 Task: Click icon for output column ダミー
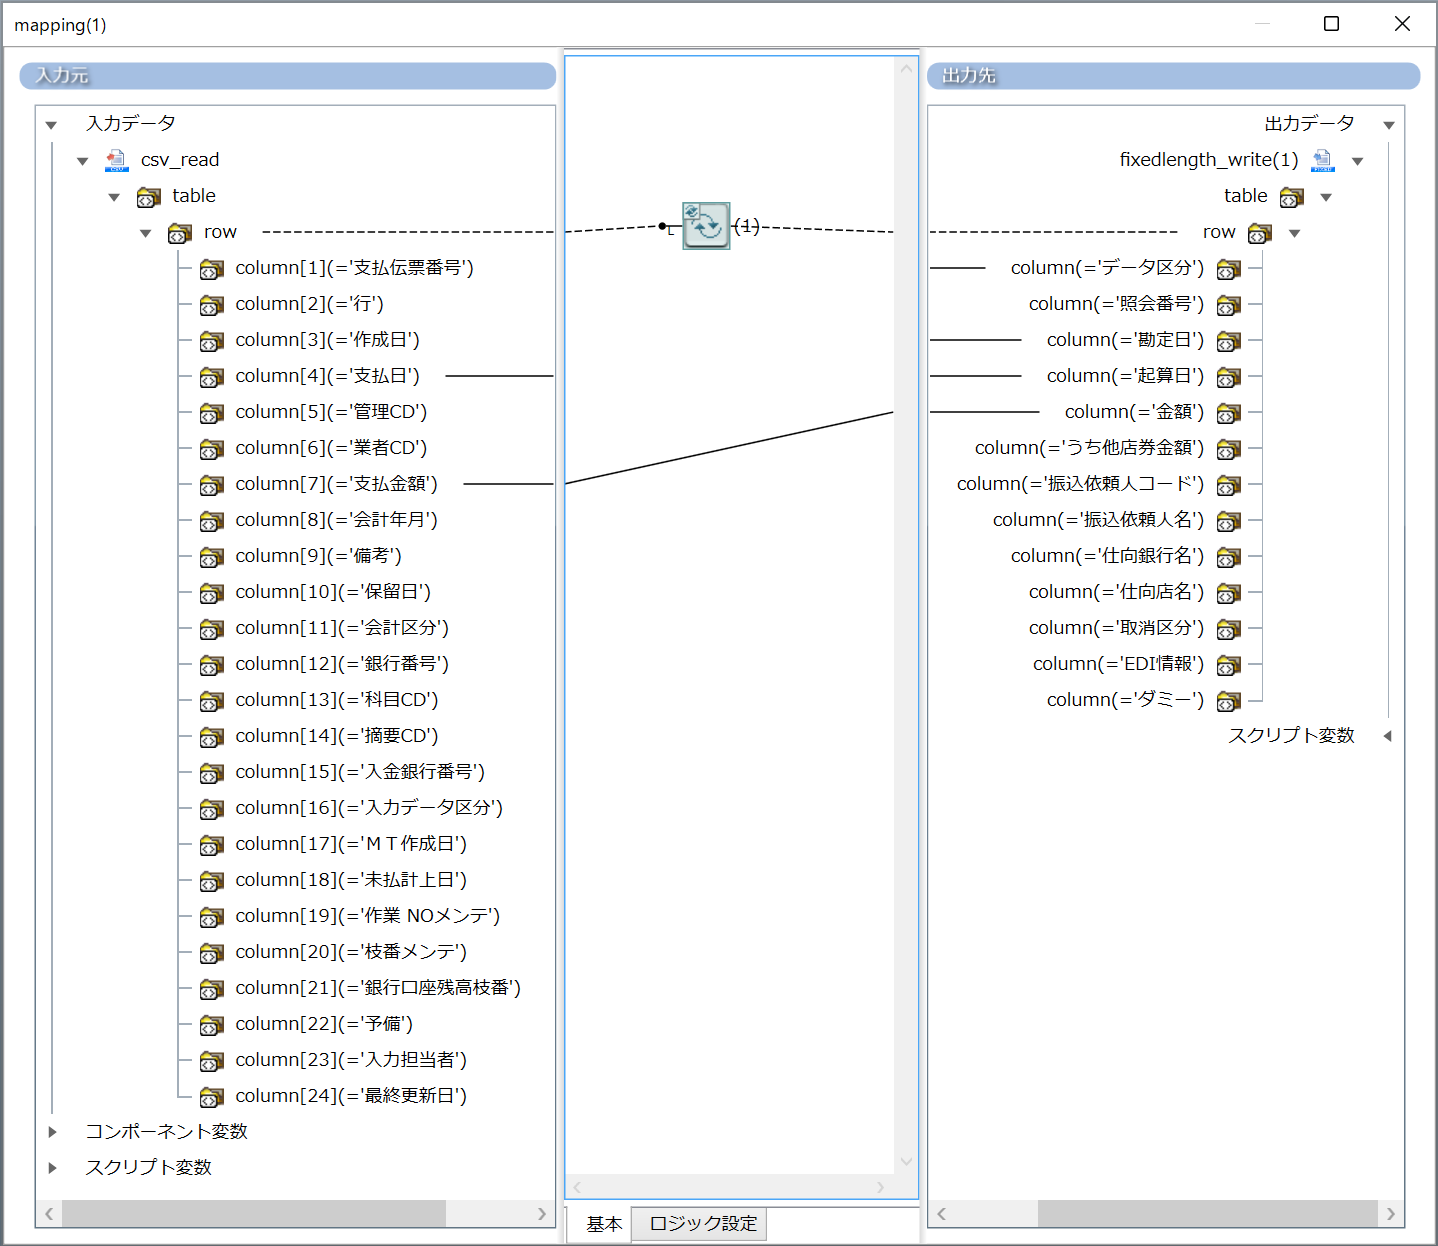(1229, 701)
